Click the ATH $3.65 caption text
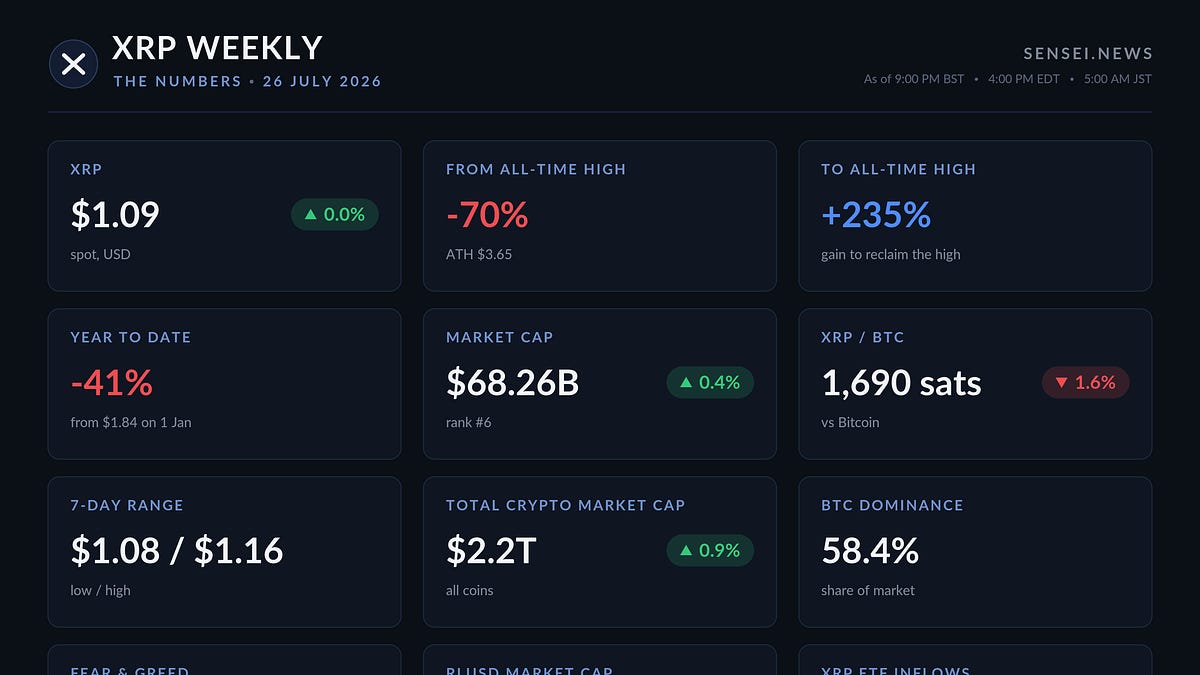The width and height of the screenshot is (1200, 675). click(479, 254)
